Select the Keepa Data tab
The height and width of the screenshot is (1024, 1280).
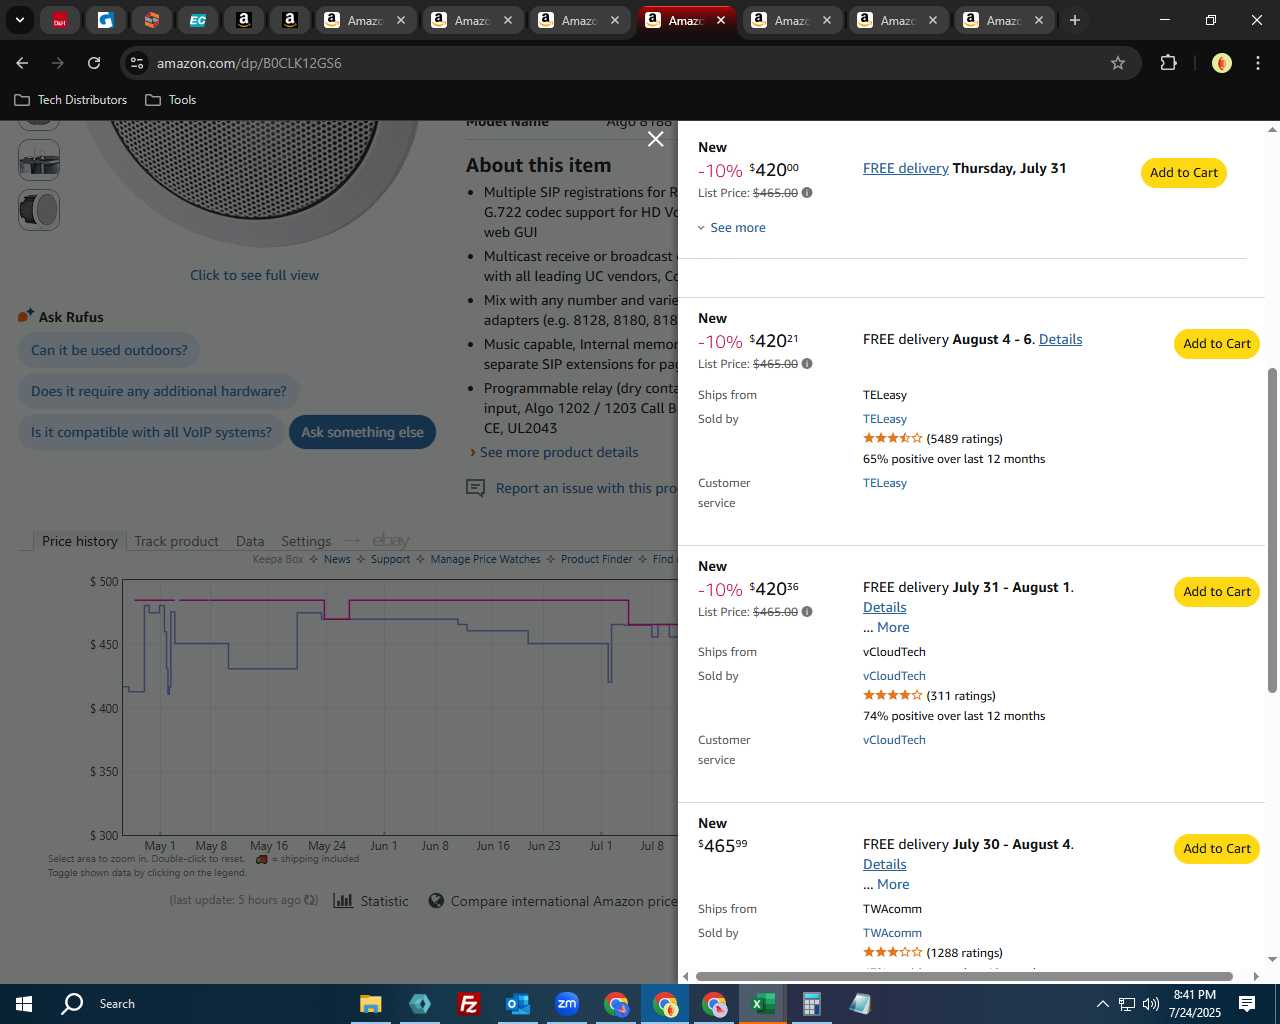tap(250, 541)
